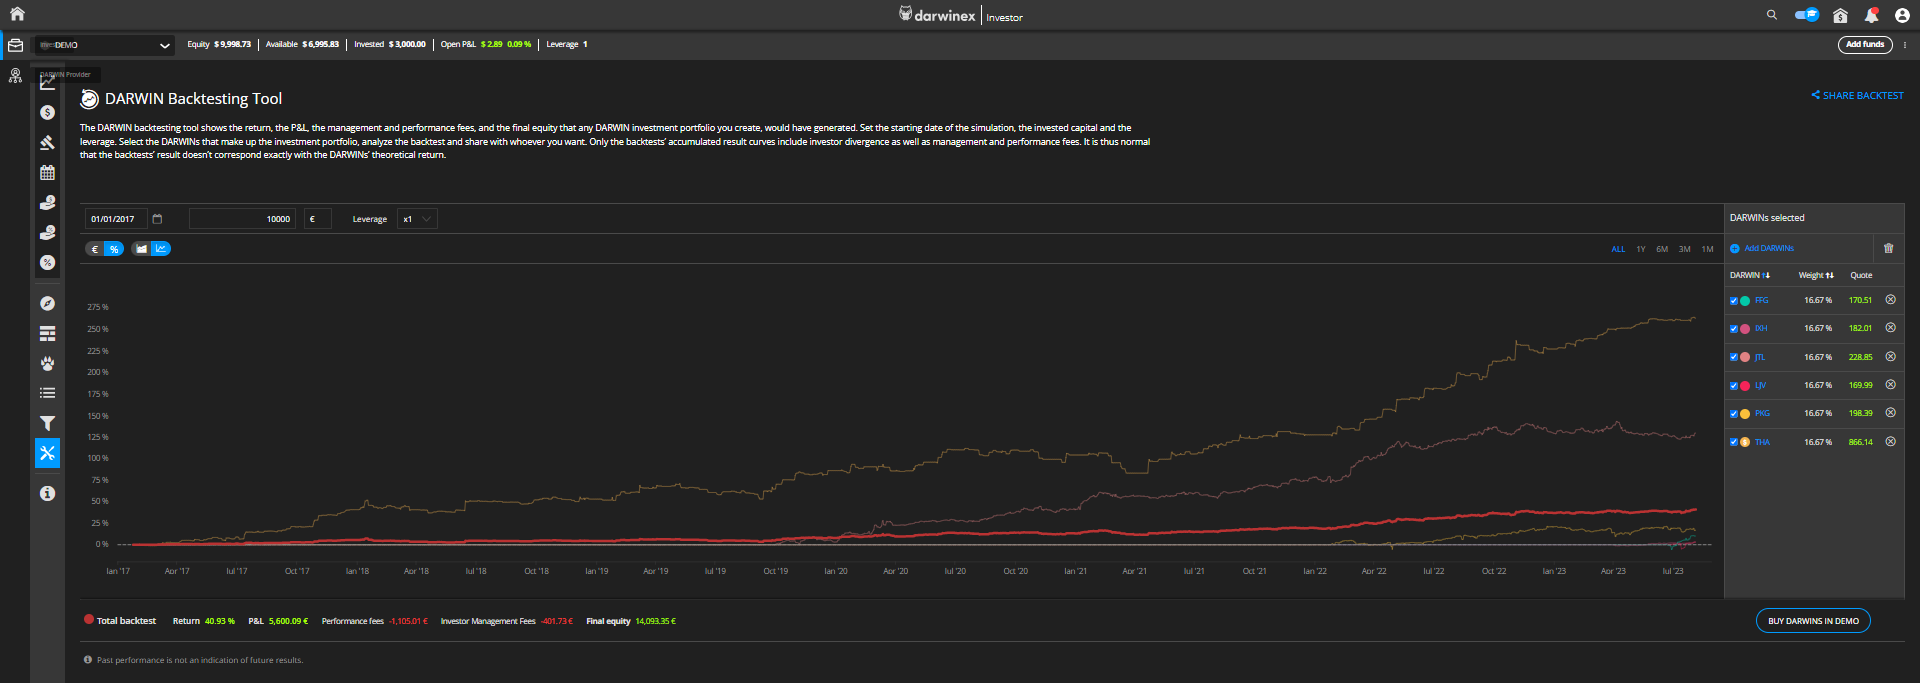1920x683 pixels.
Task: Open the notifications bell
Action: tap(1871, 15)
